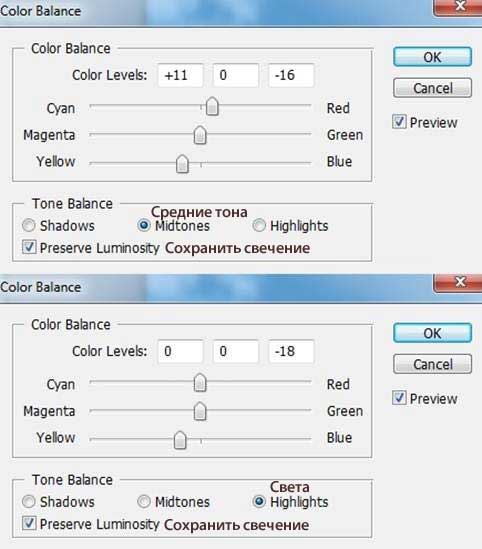Click the +11 color level field

click(x=180, y=75)
